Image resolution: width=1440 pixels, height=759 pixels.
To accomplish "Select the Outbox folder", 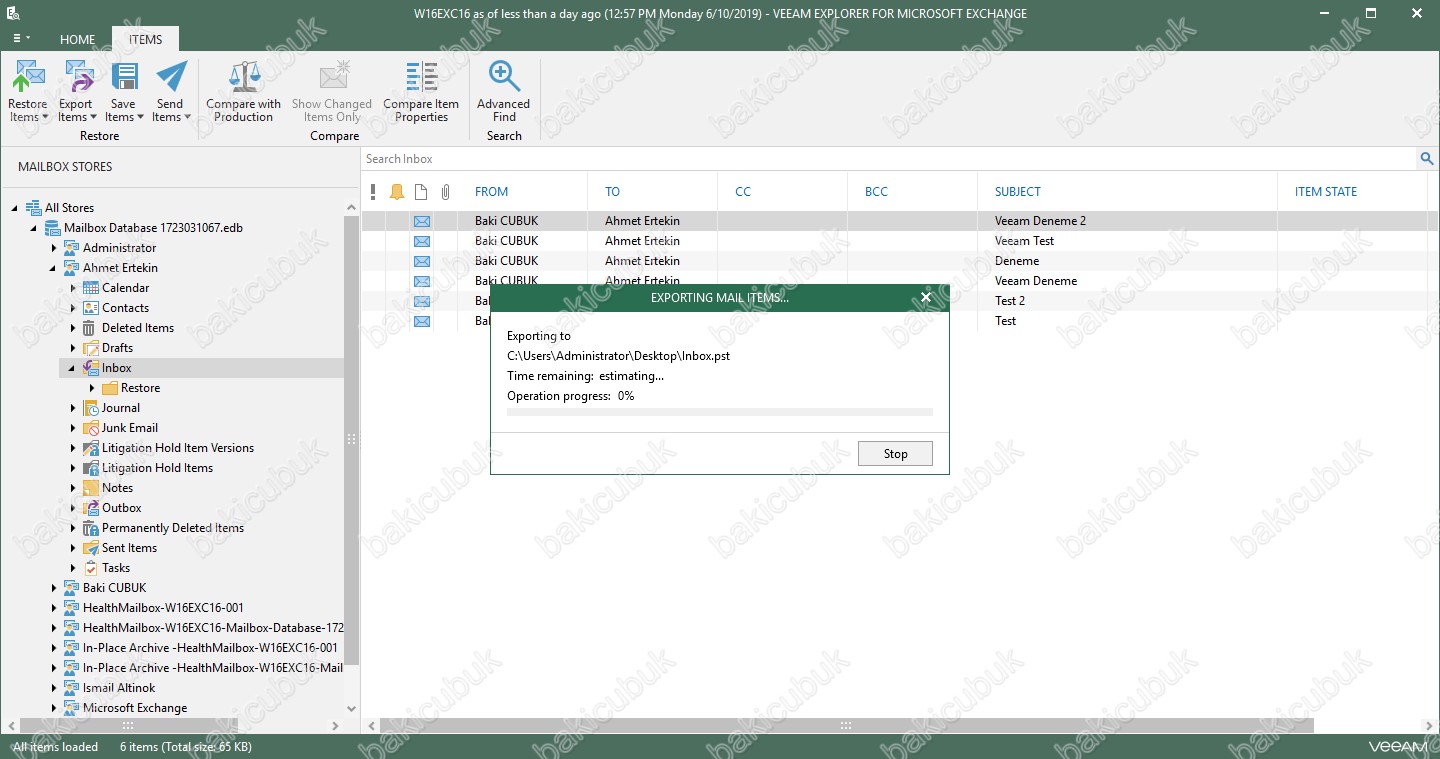I will [122, 508].
